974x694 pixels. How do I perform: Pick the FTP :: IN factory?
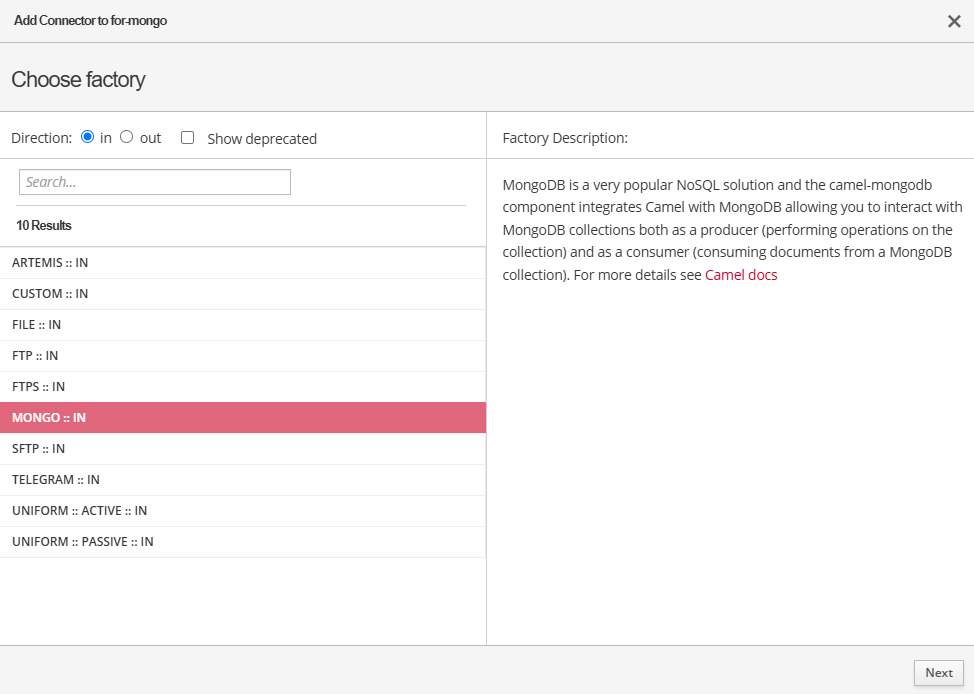(x=35, y=356)
